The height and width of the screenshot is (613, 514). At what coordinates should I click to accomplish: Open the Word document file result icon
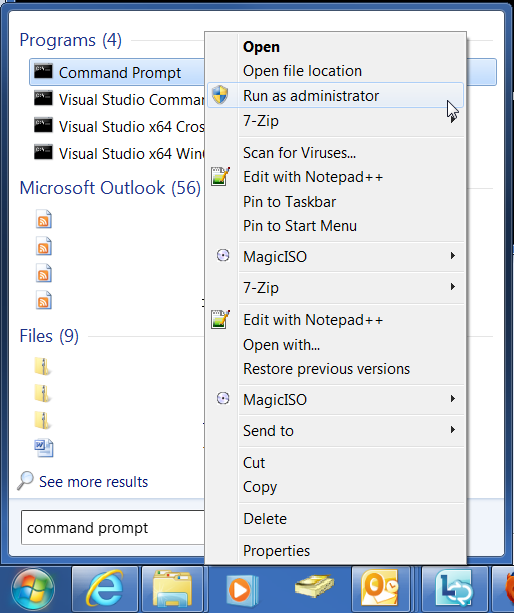tap(43, 448)
